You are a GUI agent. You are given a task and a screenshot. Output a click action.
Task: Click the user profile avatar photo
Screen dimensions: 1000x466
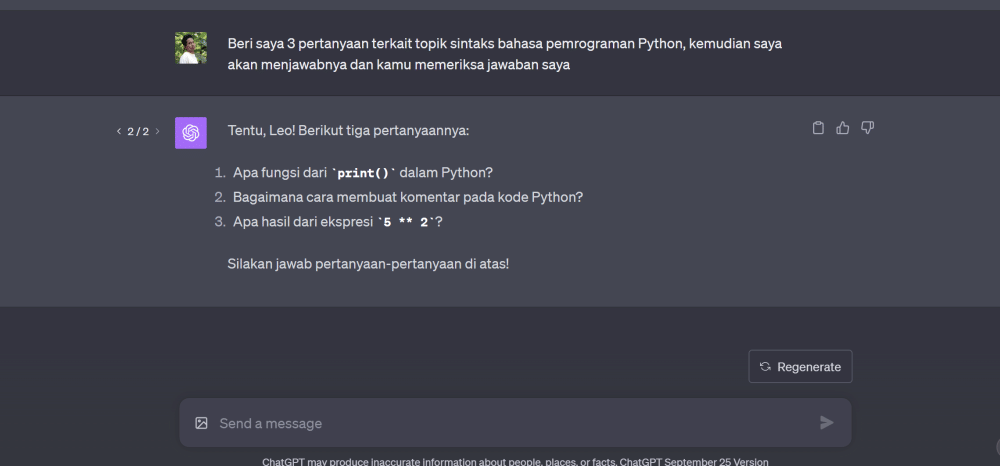[x=191, y=48]
